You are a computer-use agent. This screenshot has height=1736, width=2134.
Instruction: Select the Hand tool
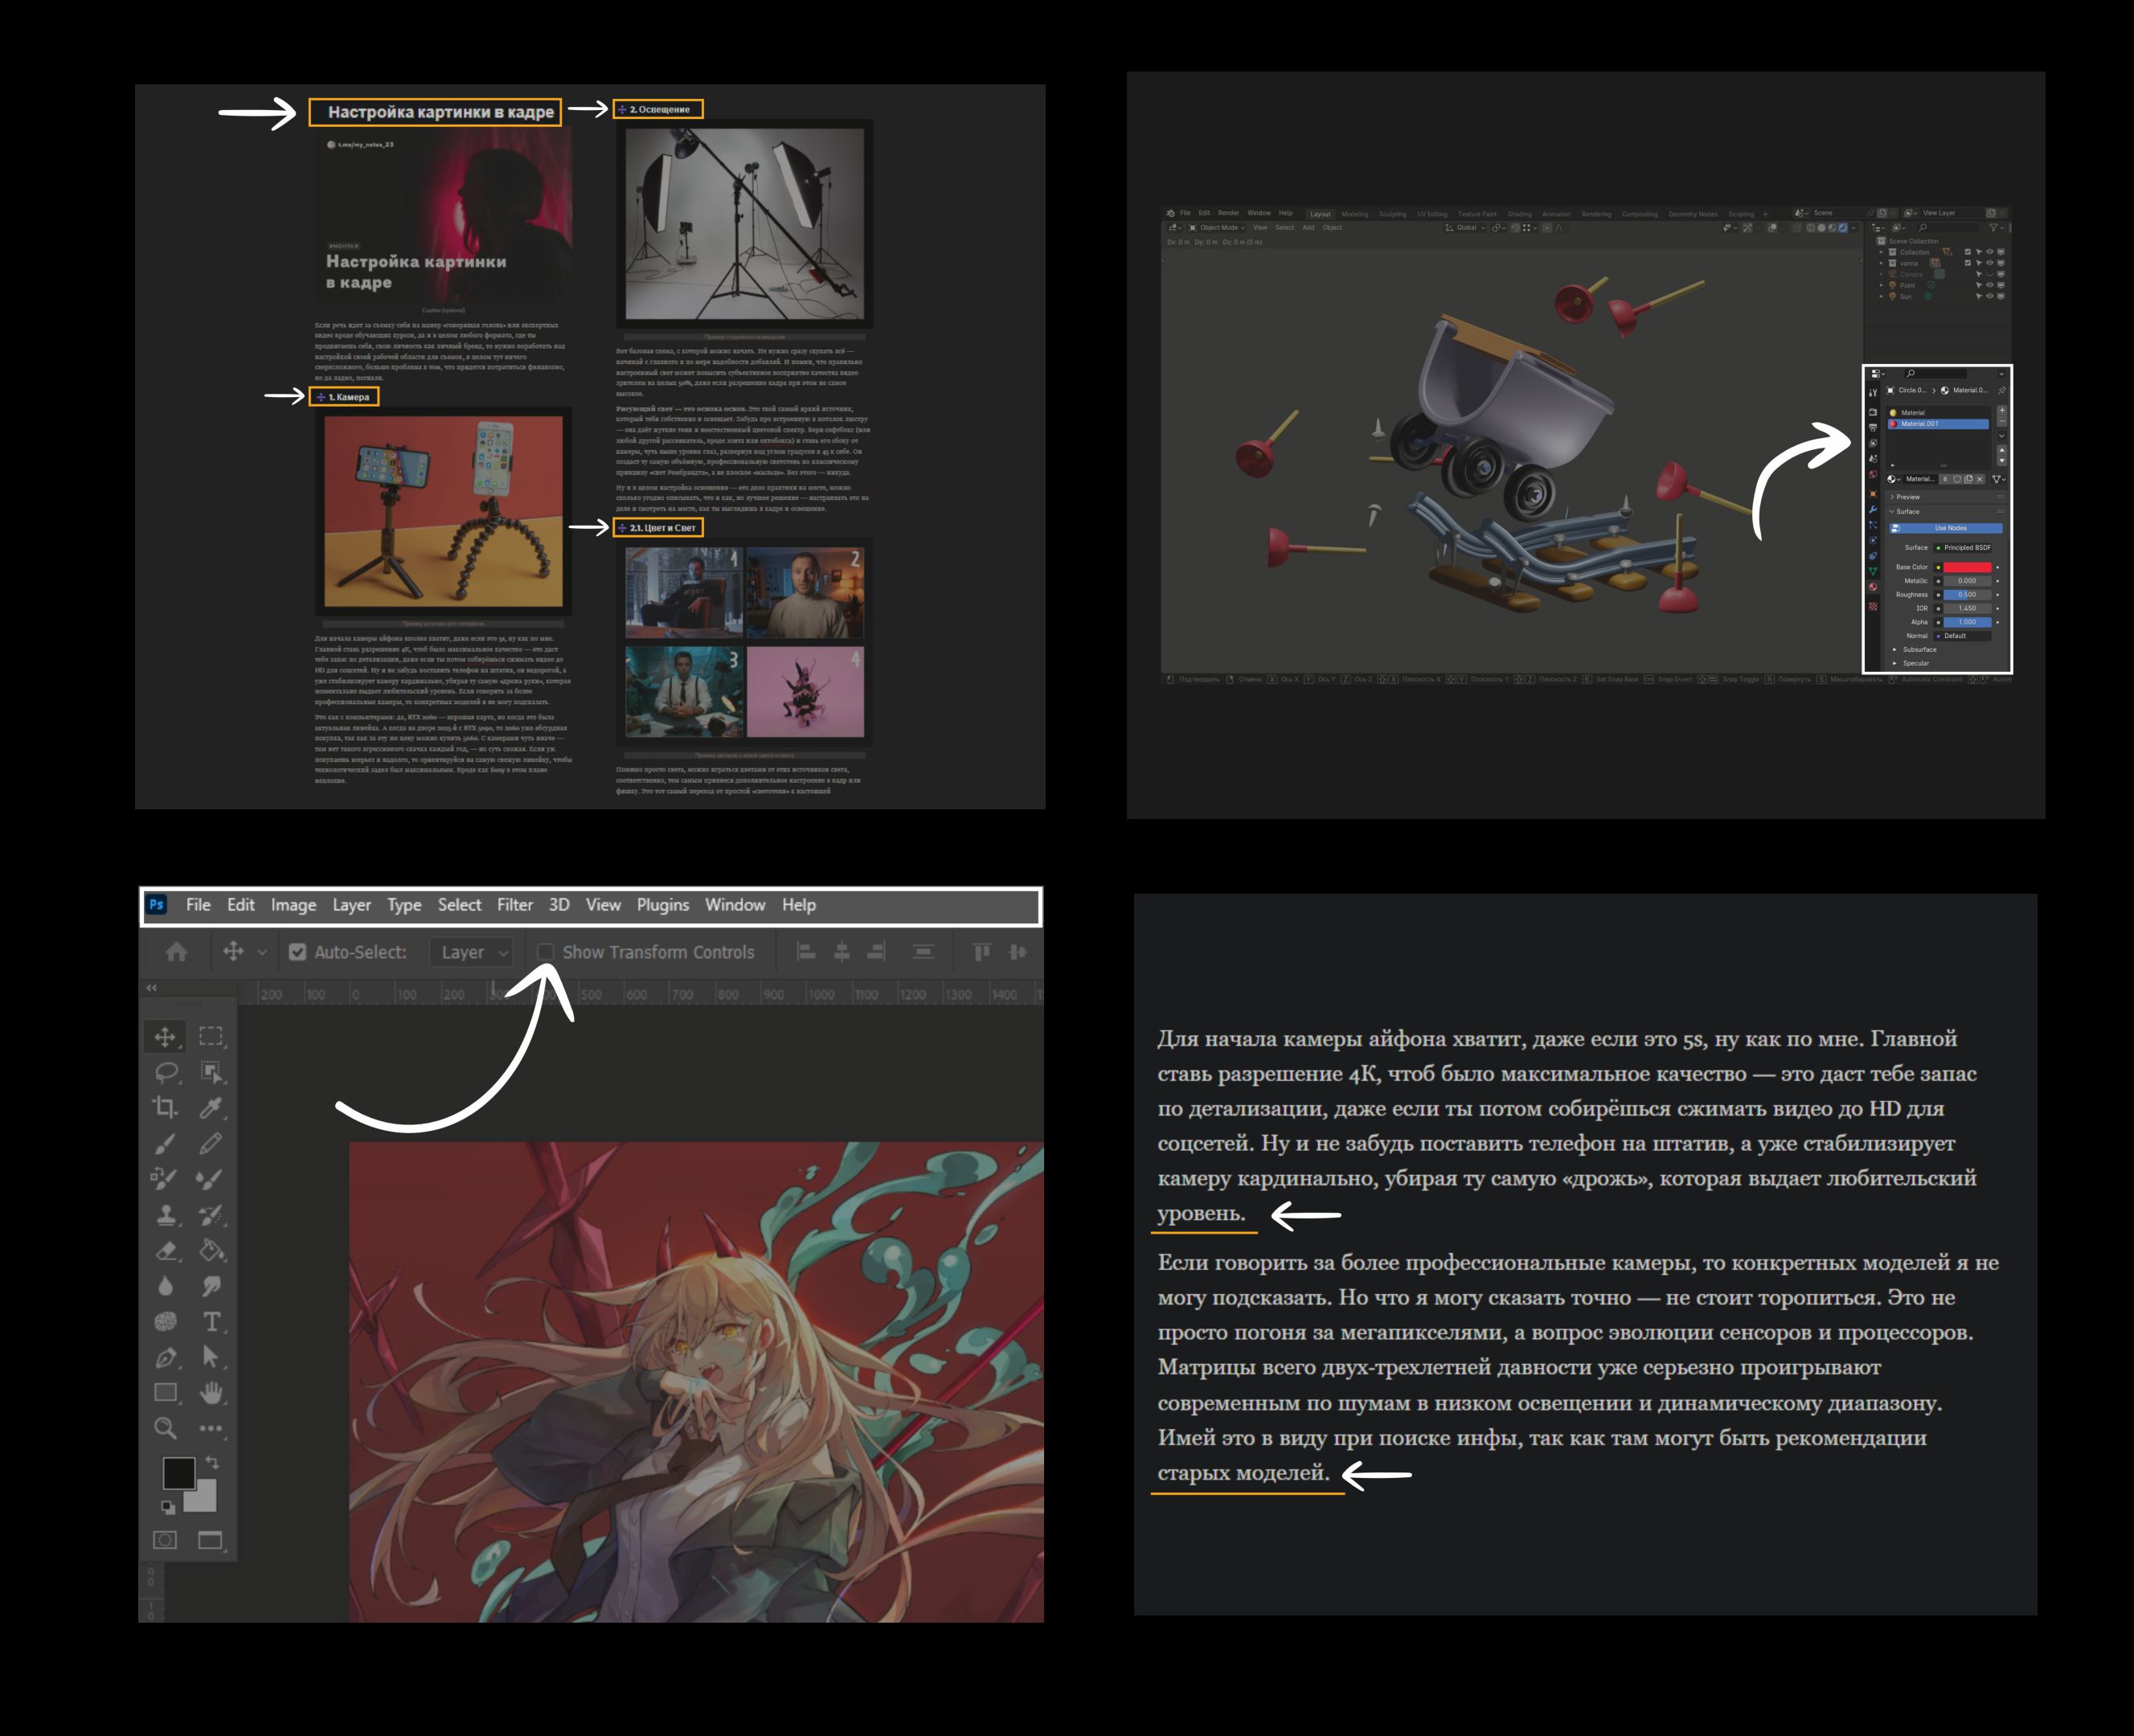211,1392
